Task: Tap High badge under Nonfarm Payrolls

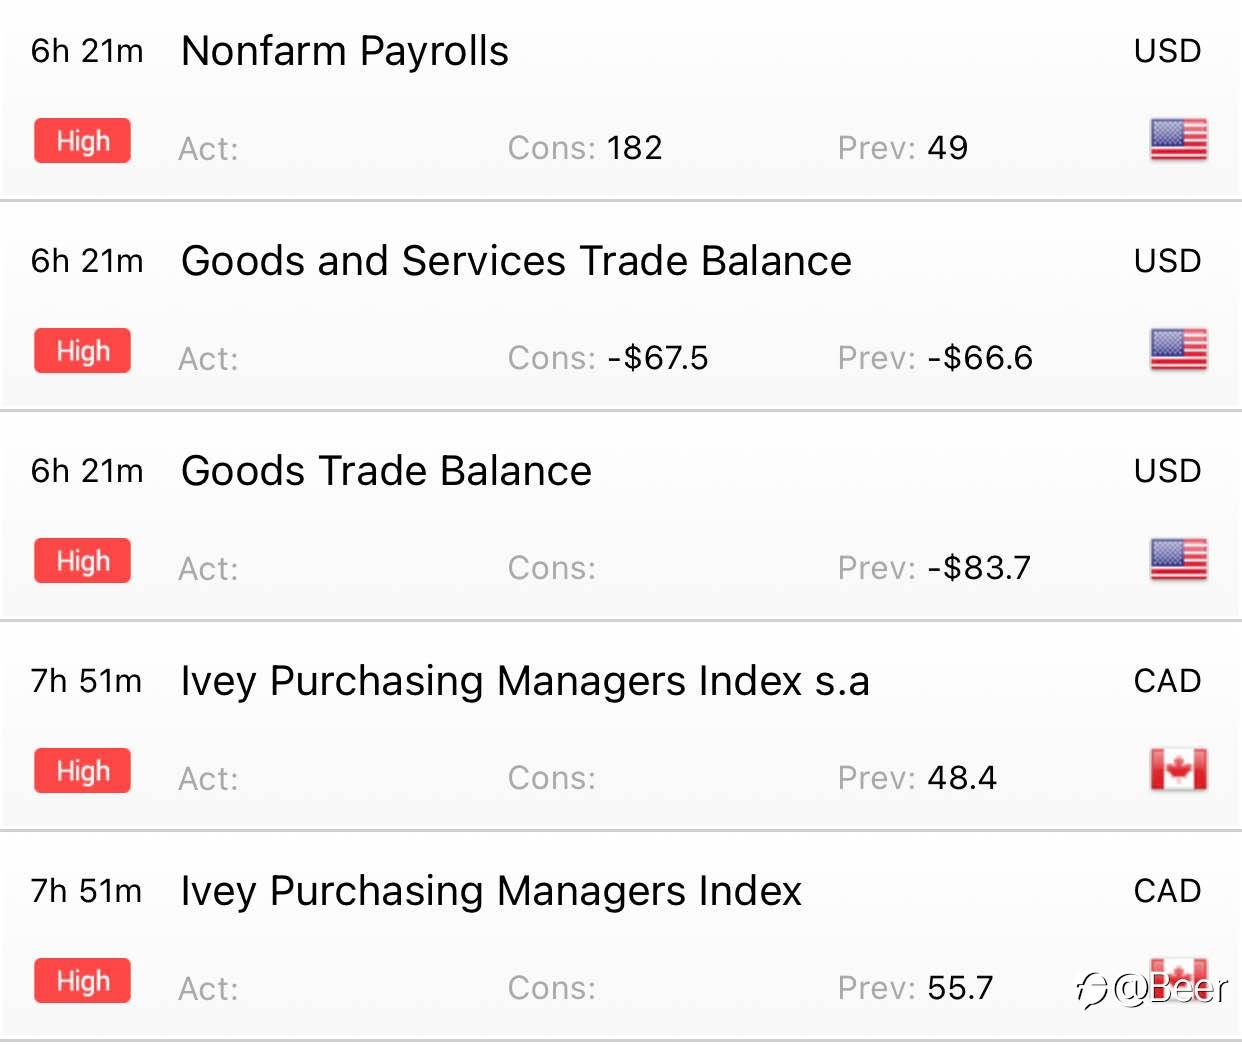Action: (x=82, y=141)
